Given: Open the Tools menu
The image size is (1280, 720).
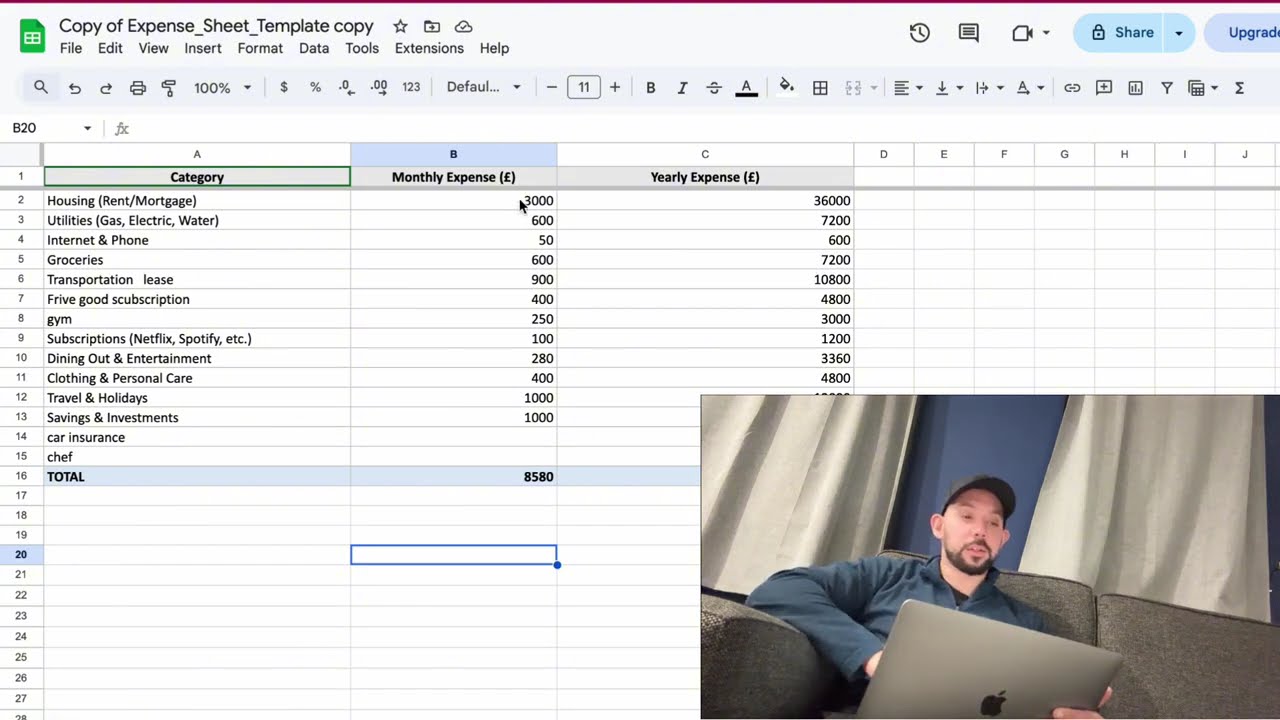Looking at the screenshot, I should coord(362,48).
